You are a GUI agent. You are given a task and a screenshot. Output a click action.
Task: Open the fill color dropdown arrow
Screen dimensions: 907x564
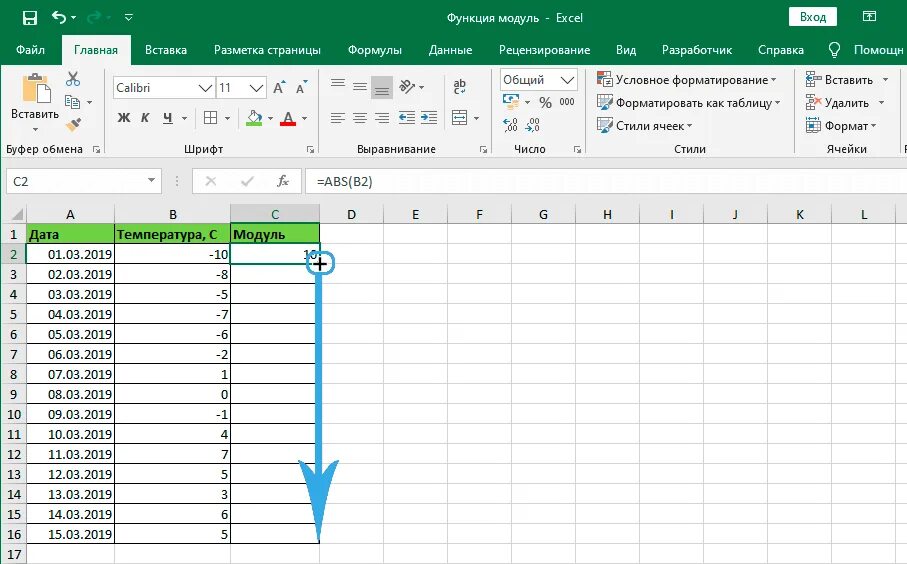[x=270, y=119]
